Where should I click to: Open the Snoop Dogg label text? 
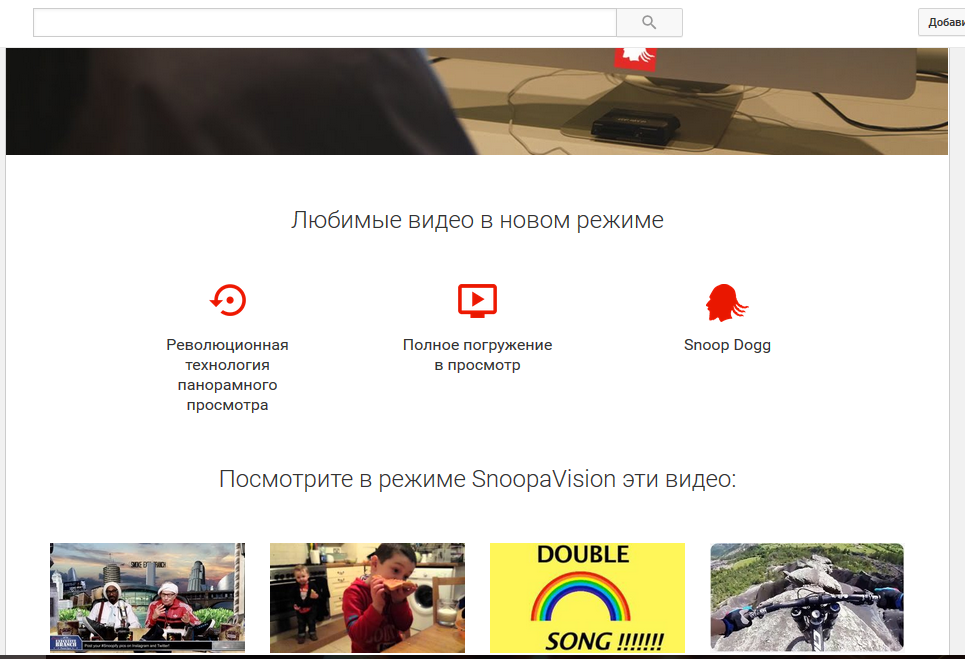[x=727, y=345]
